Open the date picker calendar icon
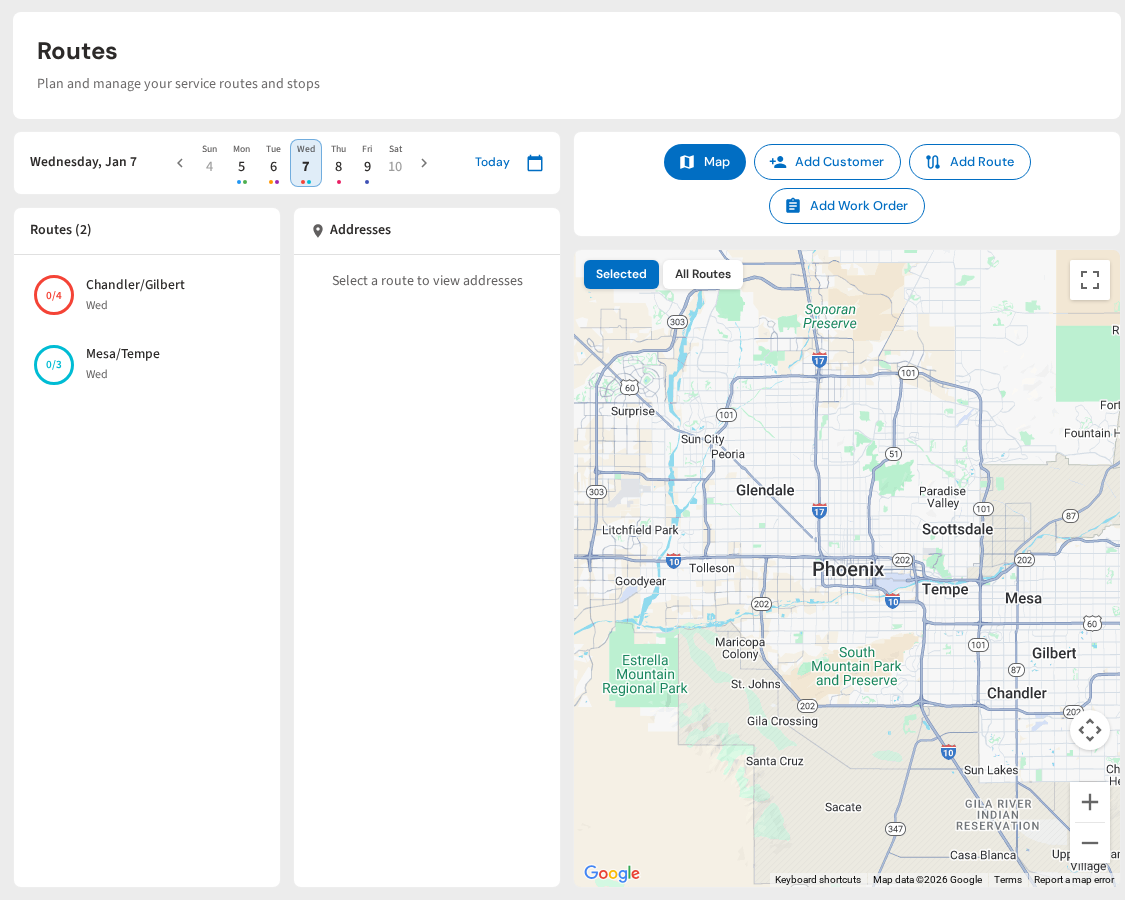 pos(535,162)
